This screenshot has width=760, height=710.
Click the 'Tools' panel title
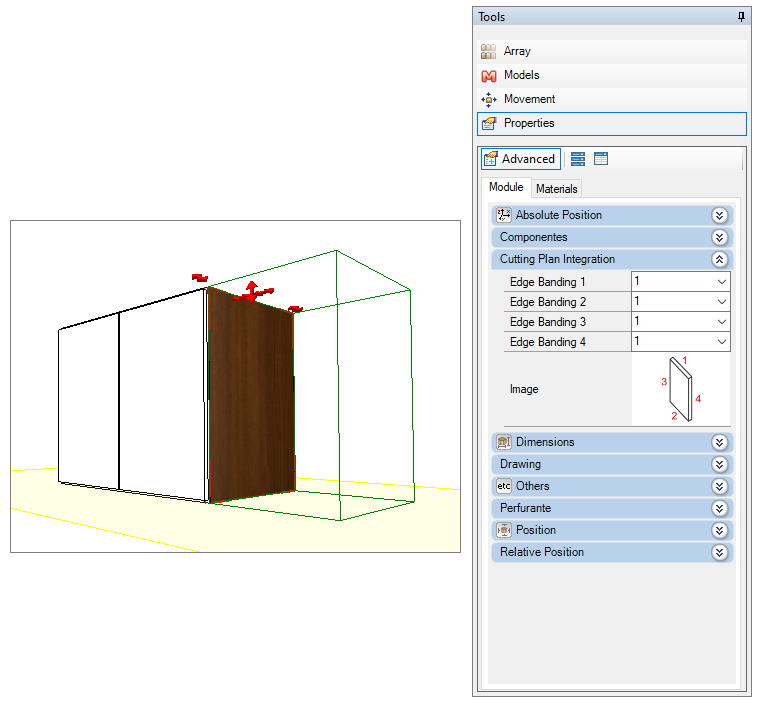click(491, 17)
